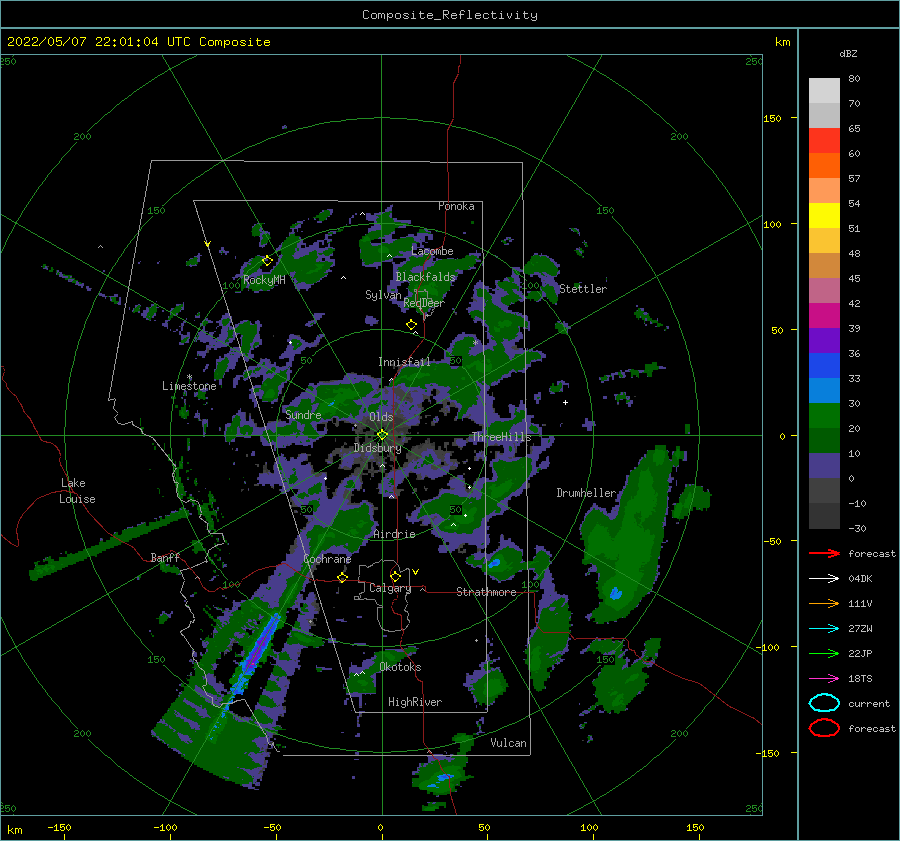
Task: Click the Banff label
Action: [x=165, y=557]
